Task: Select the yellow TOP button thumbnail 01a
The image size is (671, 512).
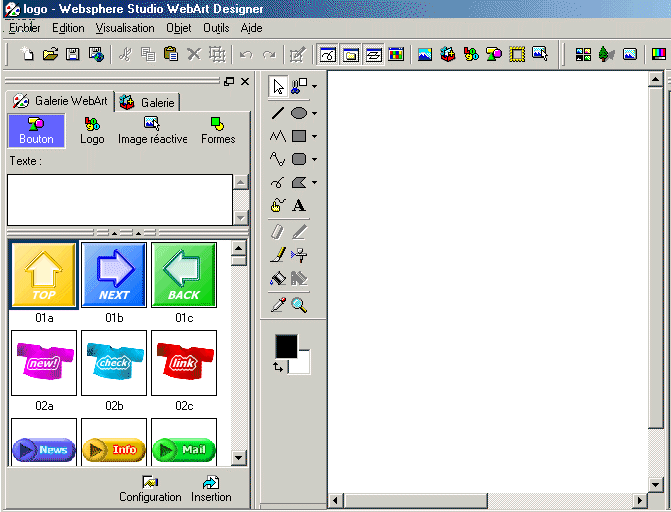Action: [x=44, y=275]
